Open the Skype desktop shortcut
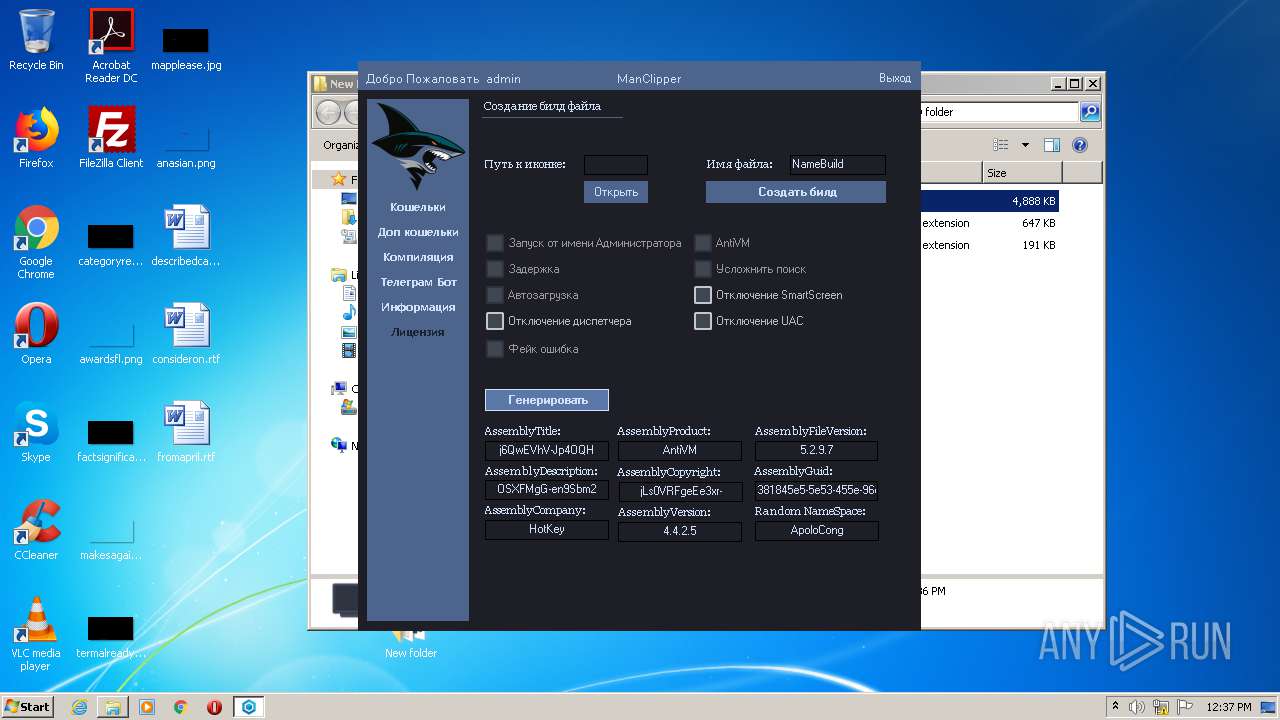The width and height of the screenshot is (1280, 720). pyautogui.click(x=36, y=432)
